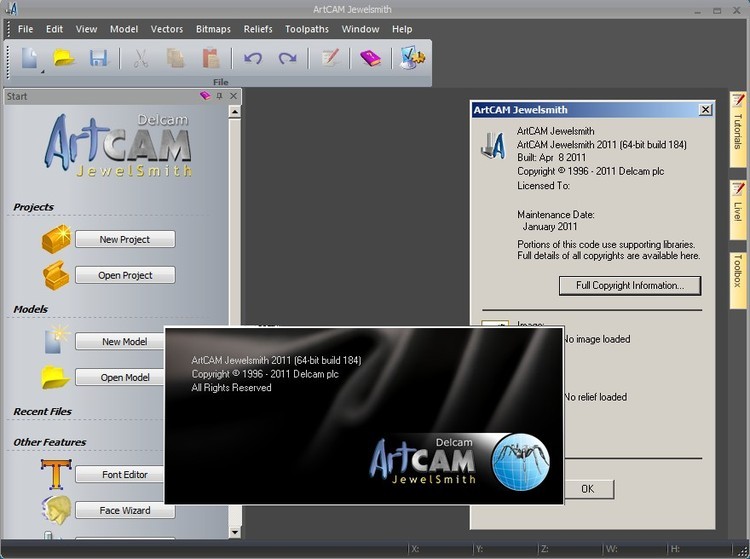Open the Edit menu
This screenshot has width=750, height=559.
click(55, 29)
